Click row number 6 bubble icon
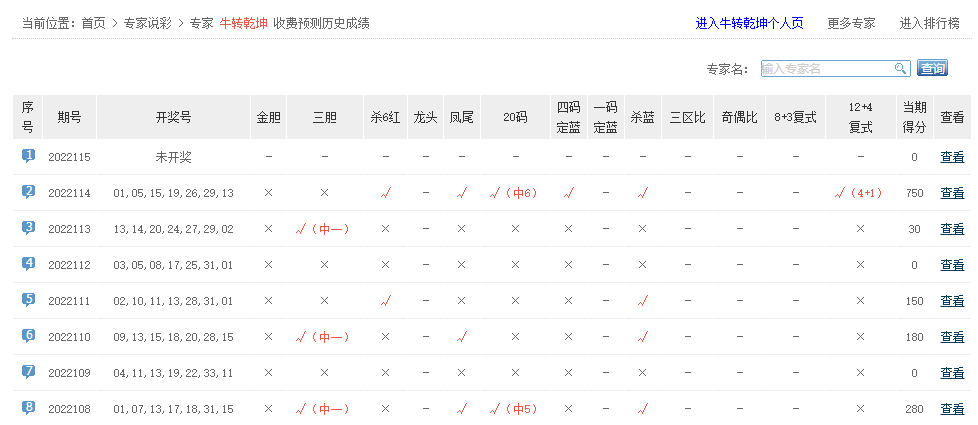 (x=28, y=336)
